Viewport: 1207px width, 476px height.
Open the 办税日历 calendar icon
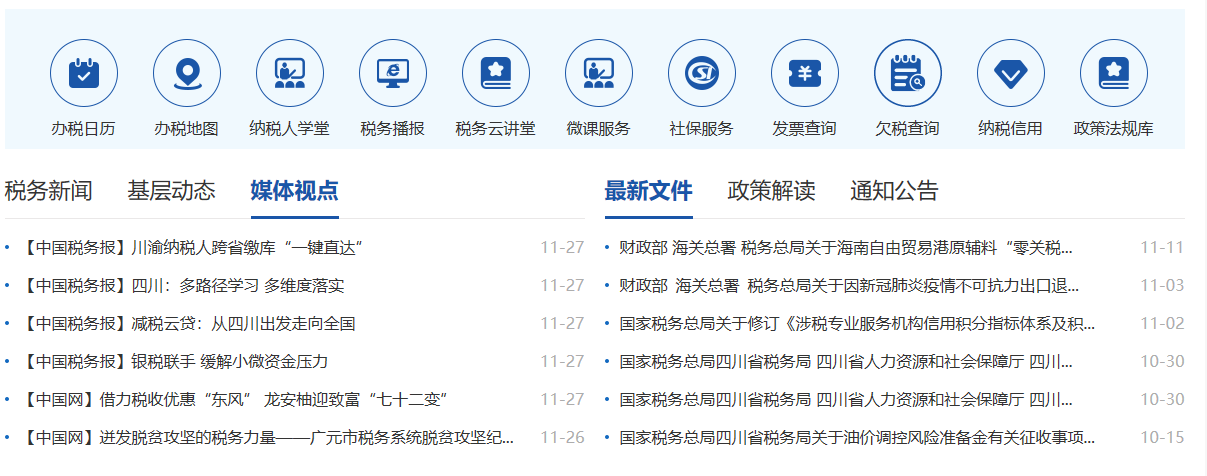84,74
